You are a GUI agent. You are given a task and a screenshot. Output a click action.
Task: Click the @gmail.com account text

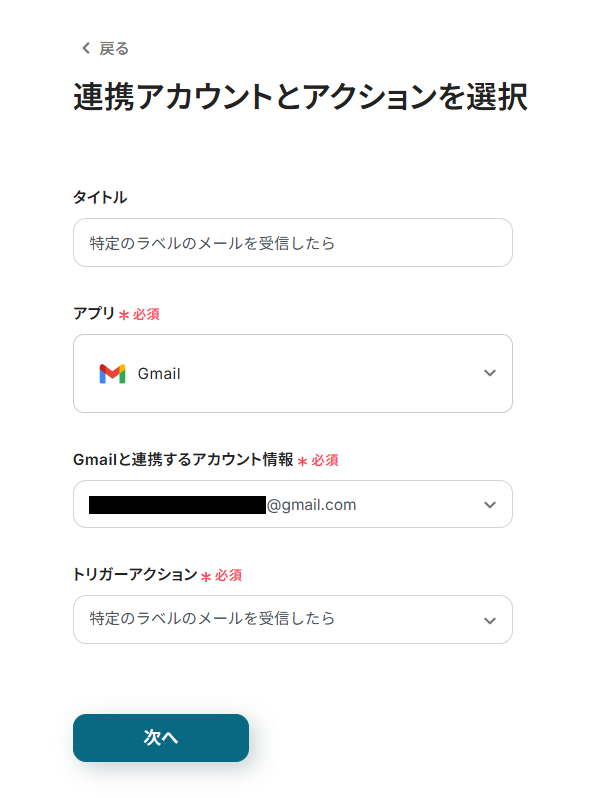[x=311, y=505]
